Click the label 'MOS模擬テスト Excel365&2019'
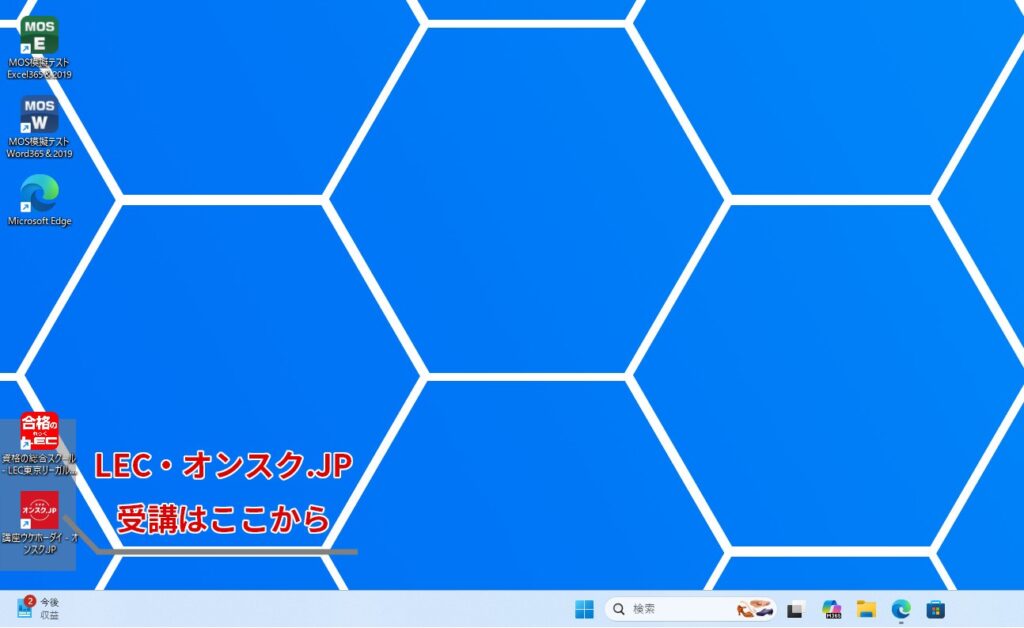 39,68
